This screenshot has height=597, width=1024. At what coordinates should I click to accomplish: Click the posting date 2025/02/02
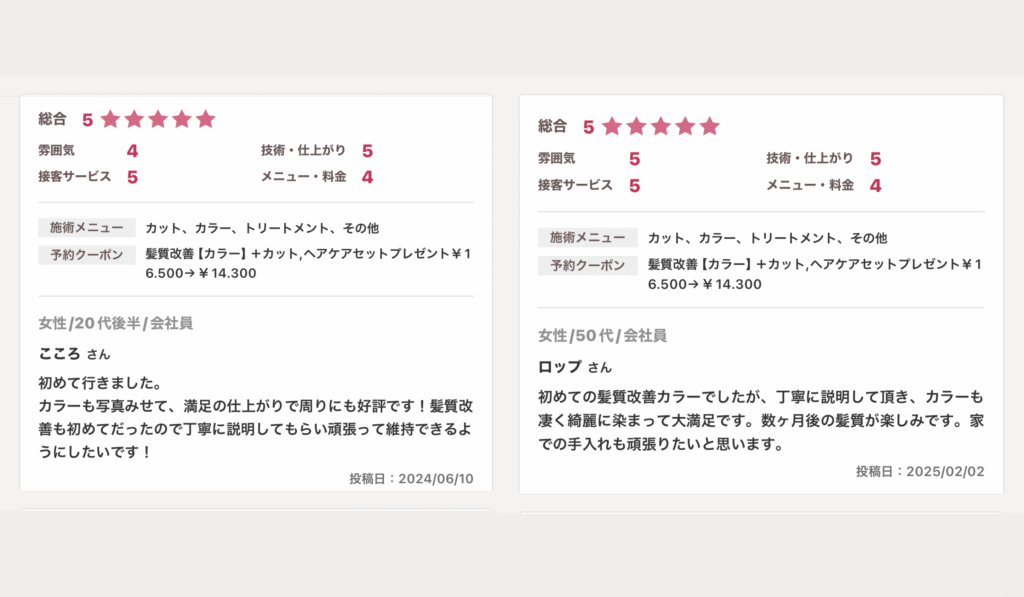[920, 471]
